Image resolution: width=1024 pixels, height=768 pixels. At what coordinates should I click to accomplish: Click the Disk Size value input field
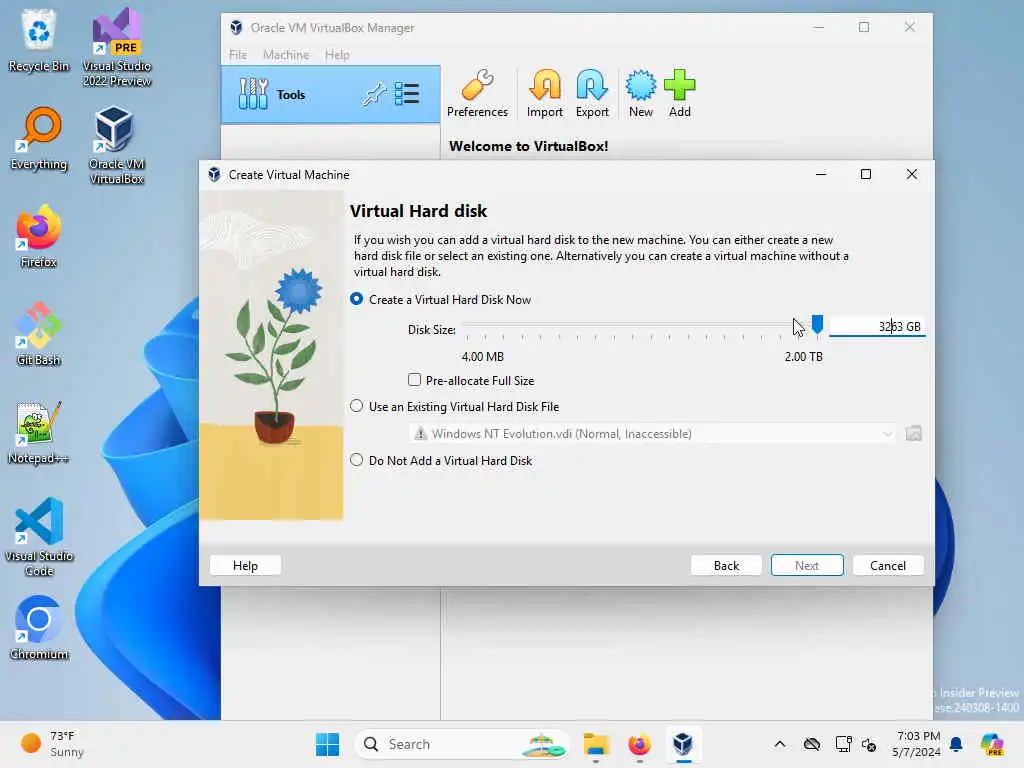[x=877, y=327]
